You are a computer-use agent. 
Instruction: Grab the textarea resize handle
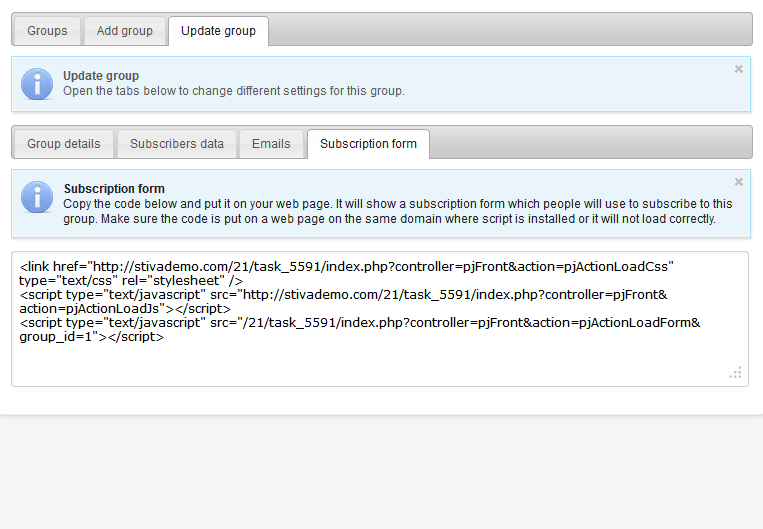(x=735, y=373)
